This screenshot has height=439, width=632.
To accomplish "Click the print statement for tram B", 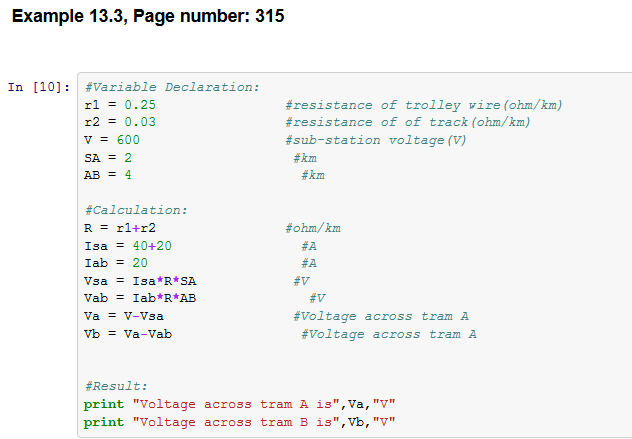I will [x=240, y=422].
